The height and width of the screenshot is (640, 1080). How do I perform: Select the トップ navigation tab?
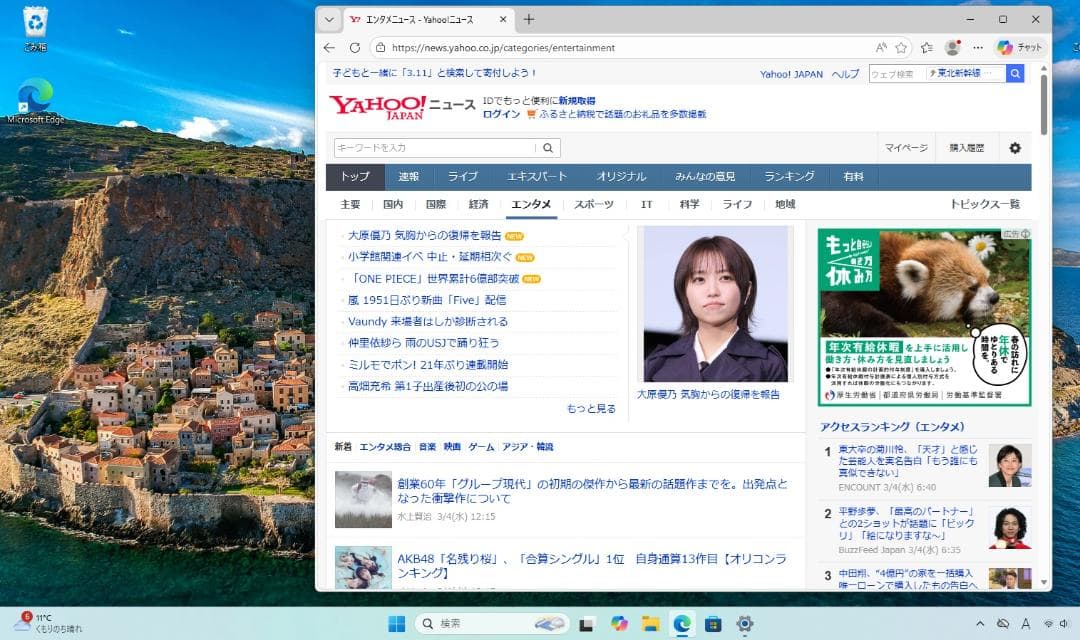355,176
